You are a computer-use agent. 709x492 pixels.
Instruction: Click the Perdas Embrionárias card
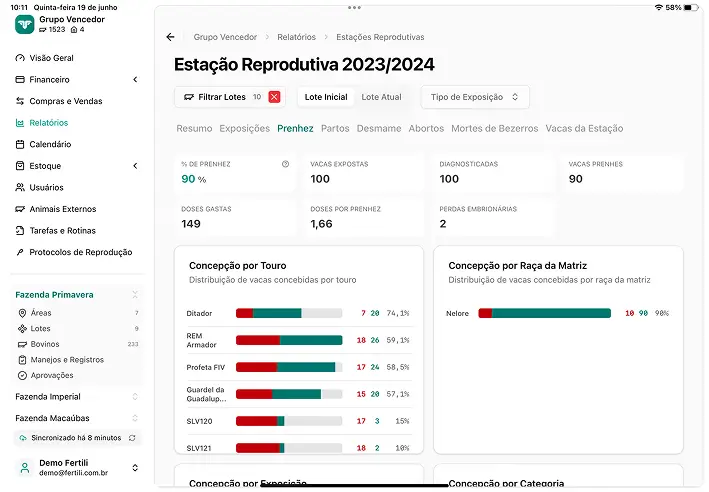click(494, 218)
